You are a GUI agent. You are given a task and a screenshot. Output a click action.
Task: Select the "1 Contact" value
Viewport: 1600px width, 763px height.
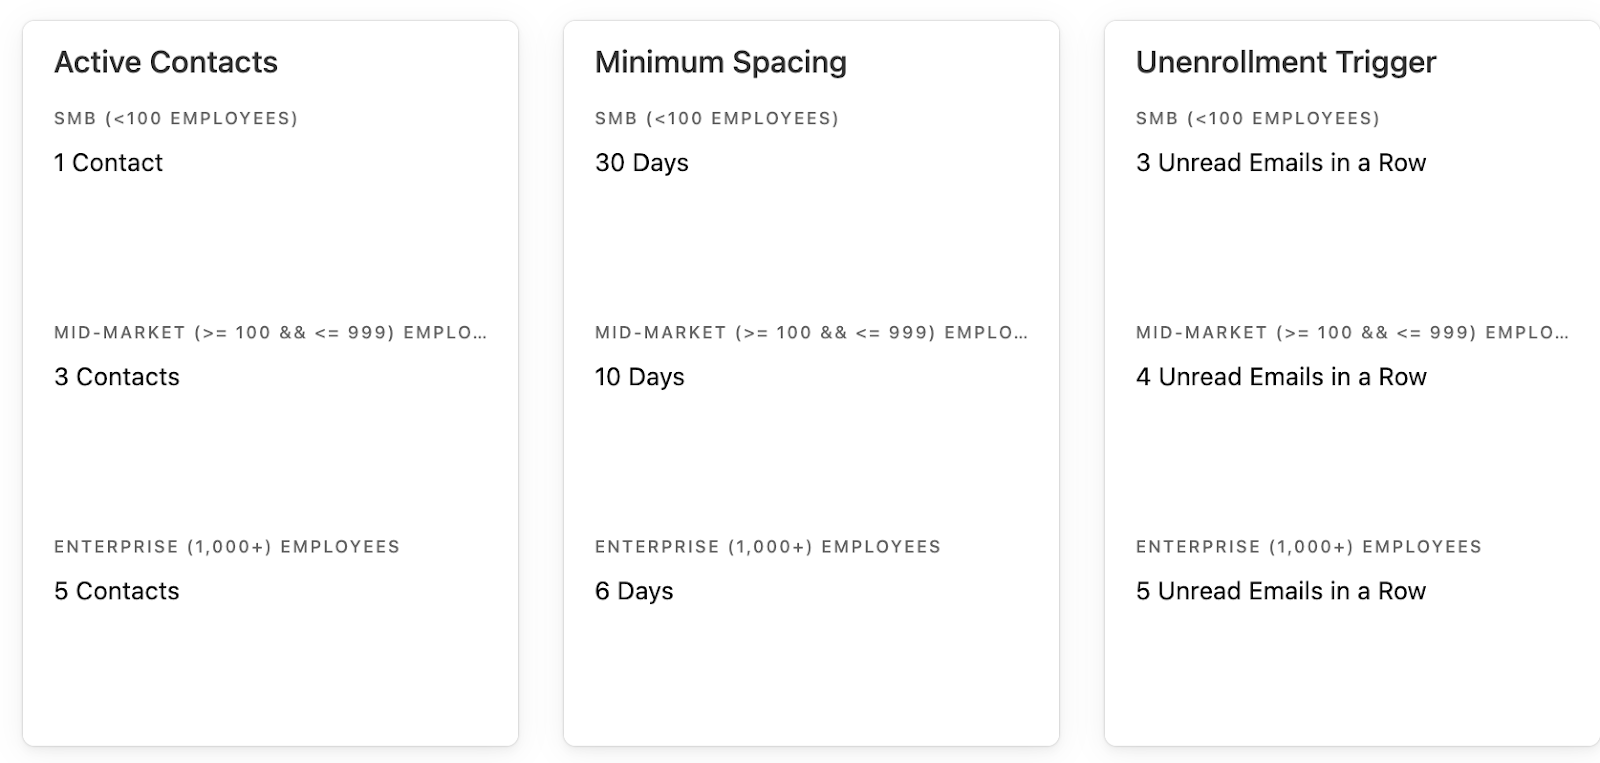[108, 163]
